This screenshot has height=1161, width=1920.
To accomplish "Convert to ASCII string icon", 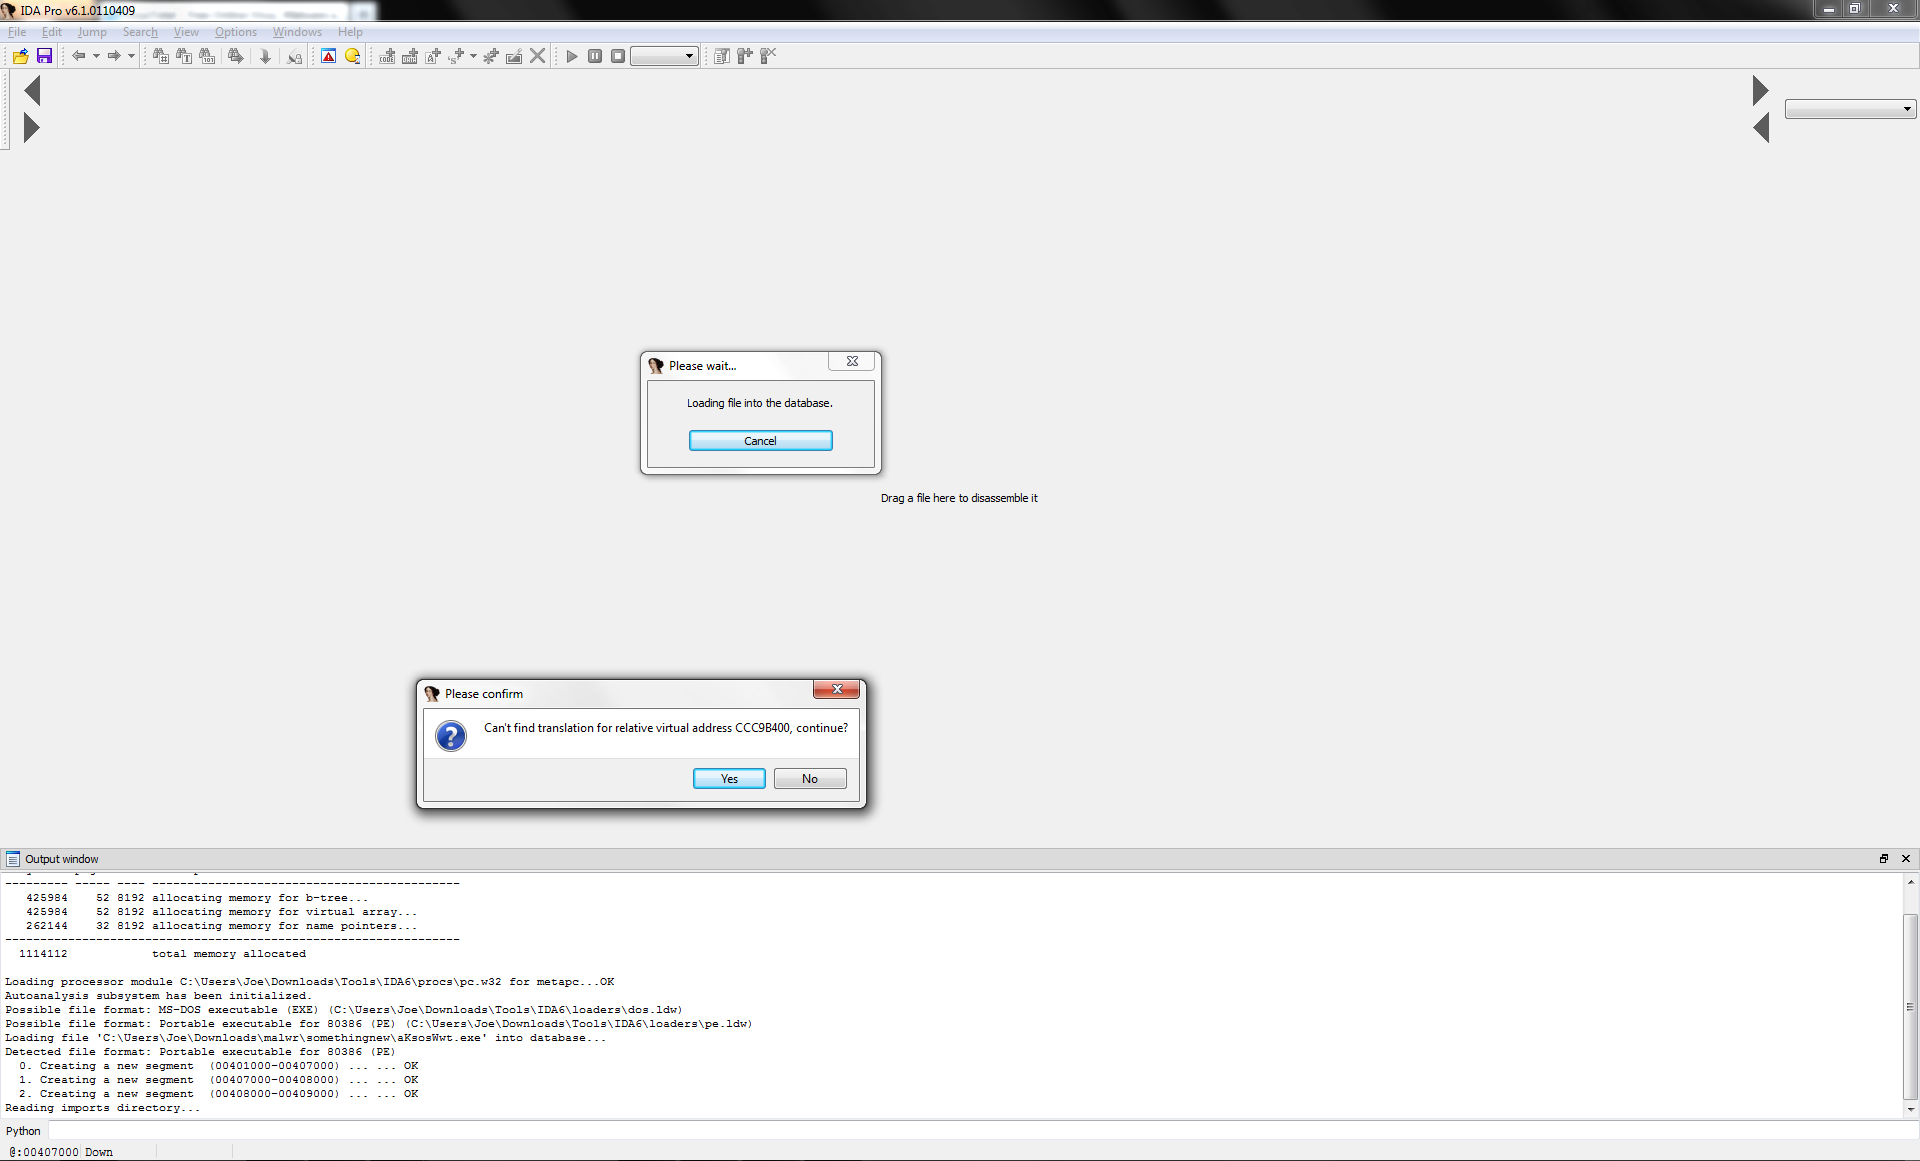I will click(x=433, y=56).
